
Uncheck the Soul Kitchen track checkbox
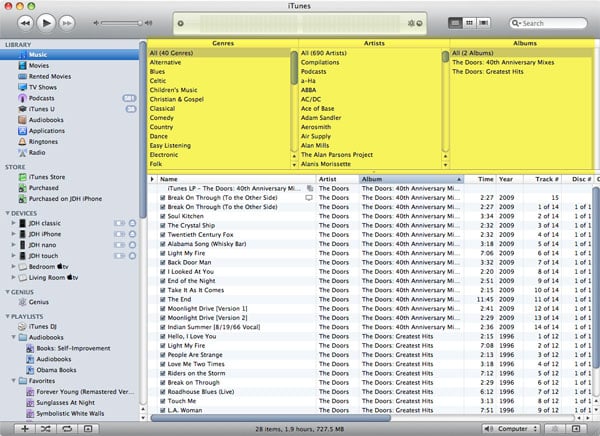pyautogui.click(x=163, y=216)
